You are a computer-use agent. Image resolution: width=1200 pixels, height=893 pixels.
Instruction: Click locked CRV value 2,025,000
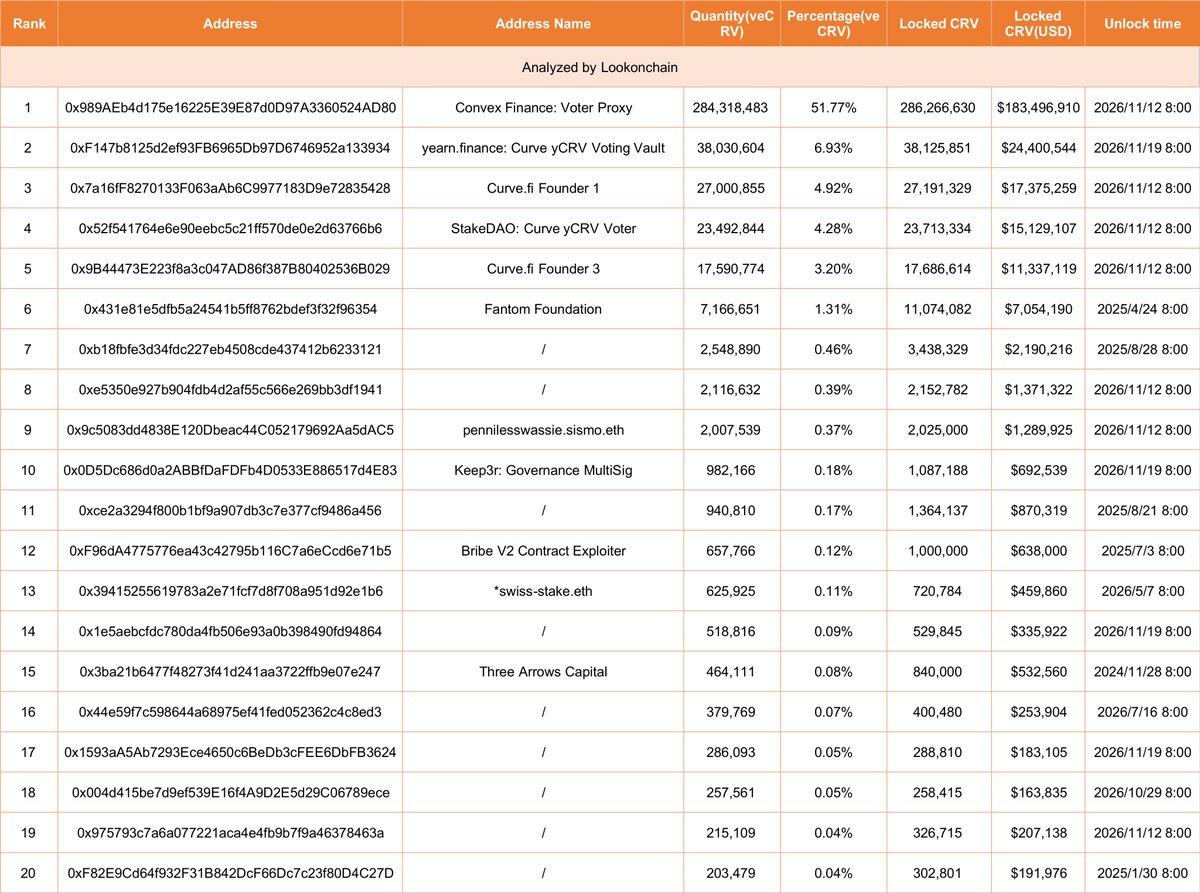coord(937,430)
